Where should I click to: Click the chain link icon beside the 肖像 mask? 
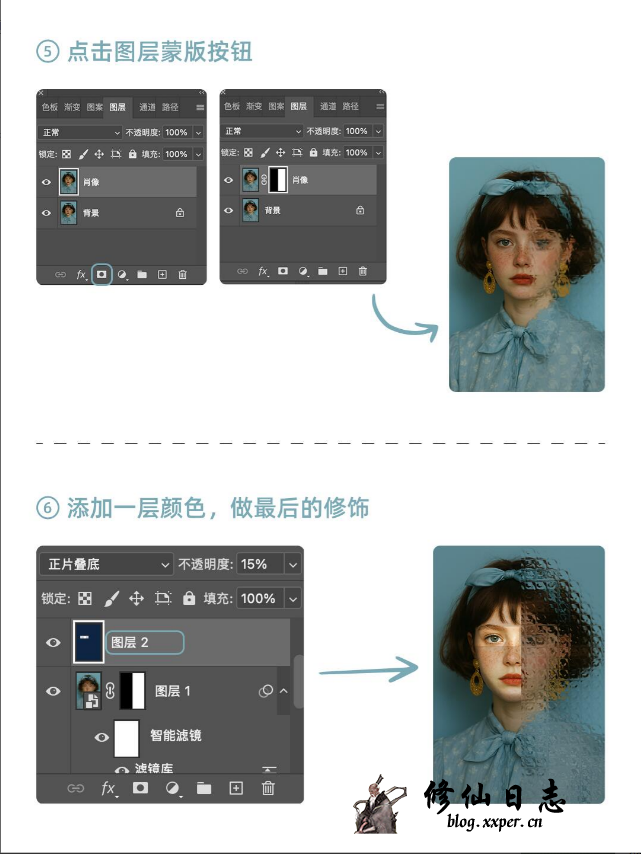[x=264, y=181]
